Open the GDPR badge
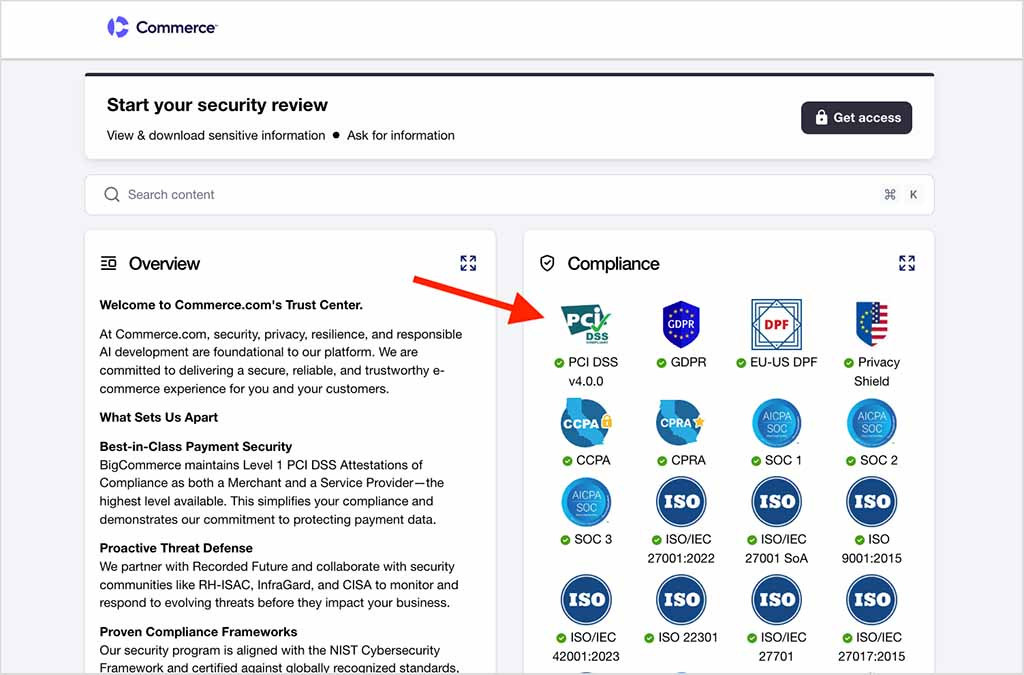 pos(681,324)
